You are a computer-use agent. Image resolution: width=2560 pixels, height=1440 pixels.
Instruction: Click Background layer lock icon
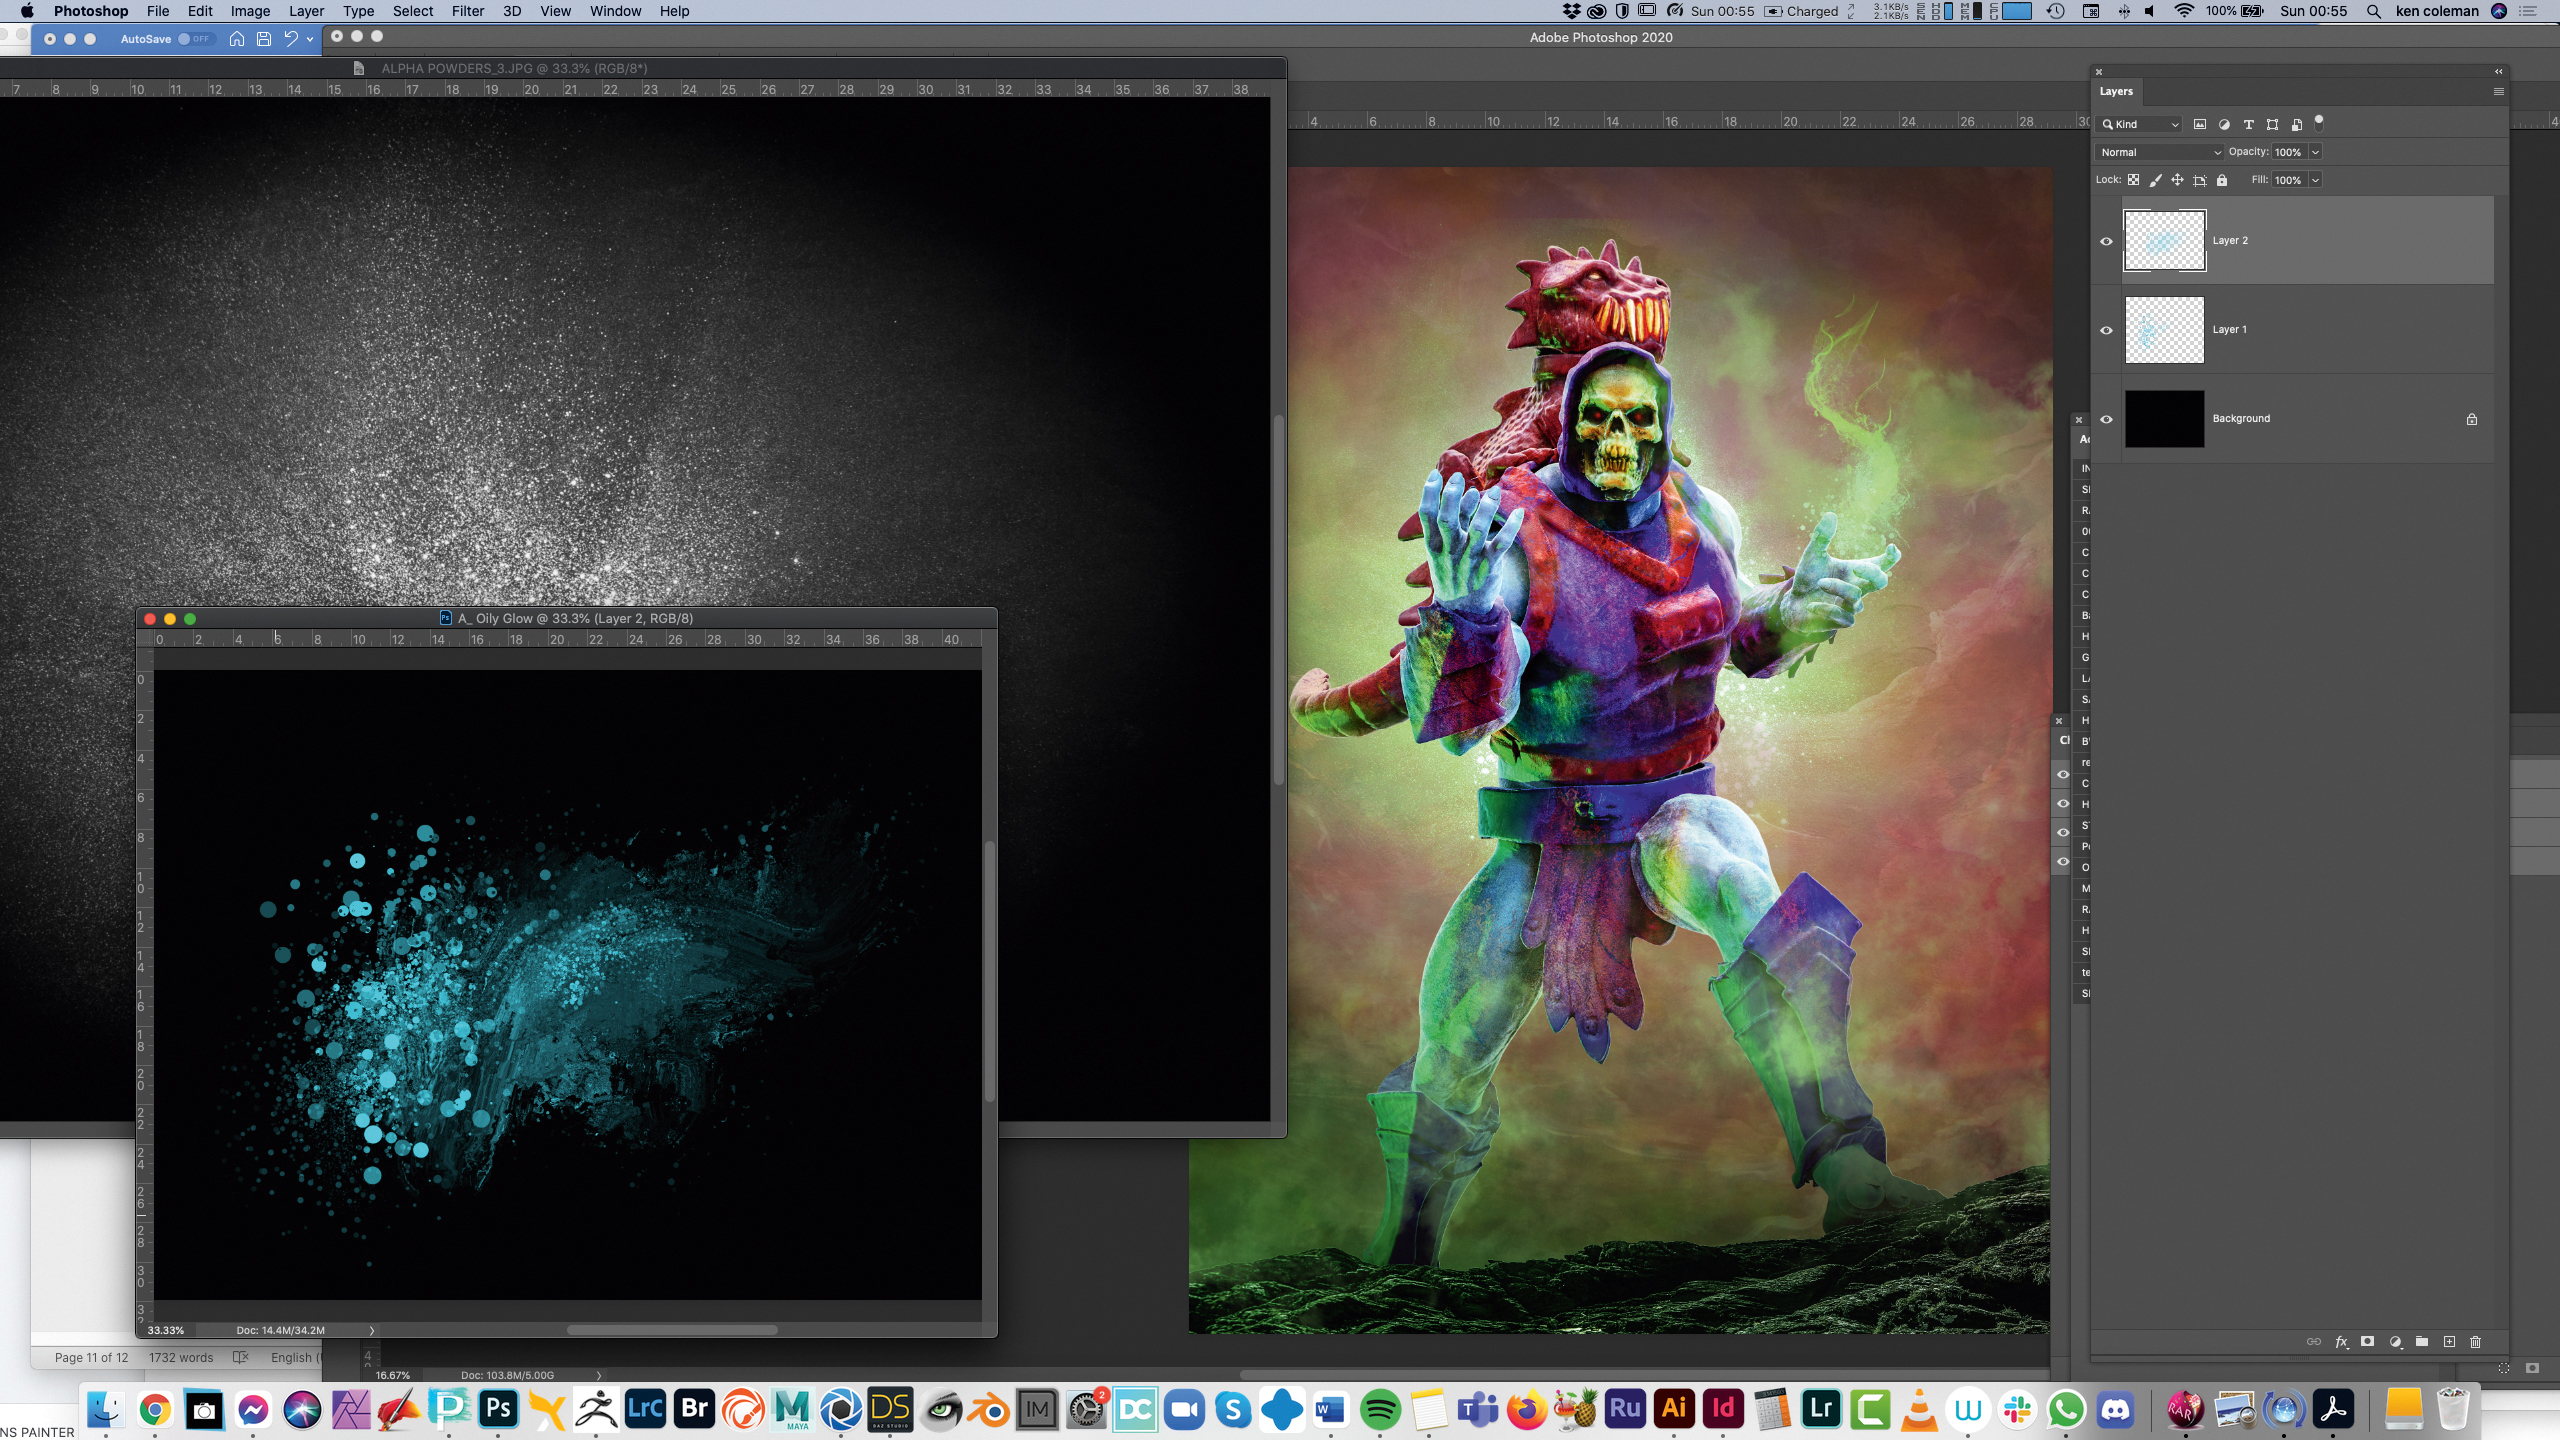point(2472,419)
